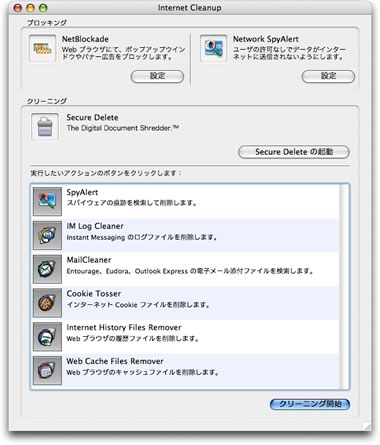380x445 pixels.
Task: Select the Internet History Files Remover icon
Action: coord(47,337)
